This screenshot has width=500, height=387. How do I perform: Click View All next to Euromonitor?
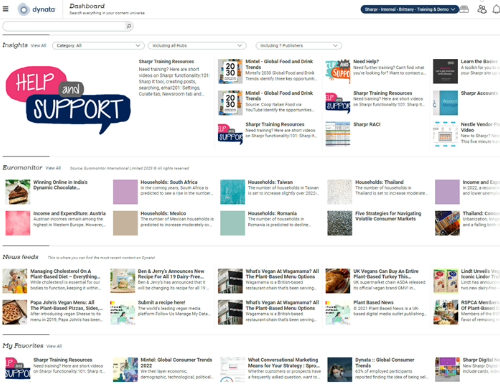pos(53,168)
